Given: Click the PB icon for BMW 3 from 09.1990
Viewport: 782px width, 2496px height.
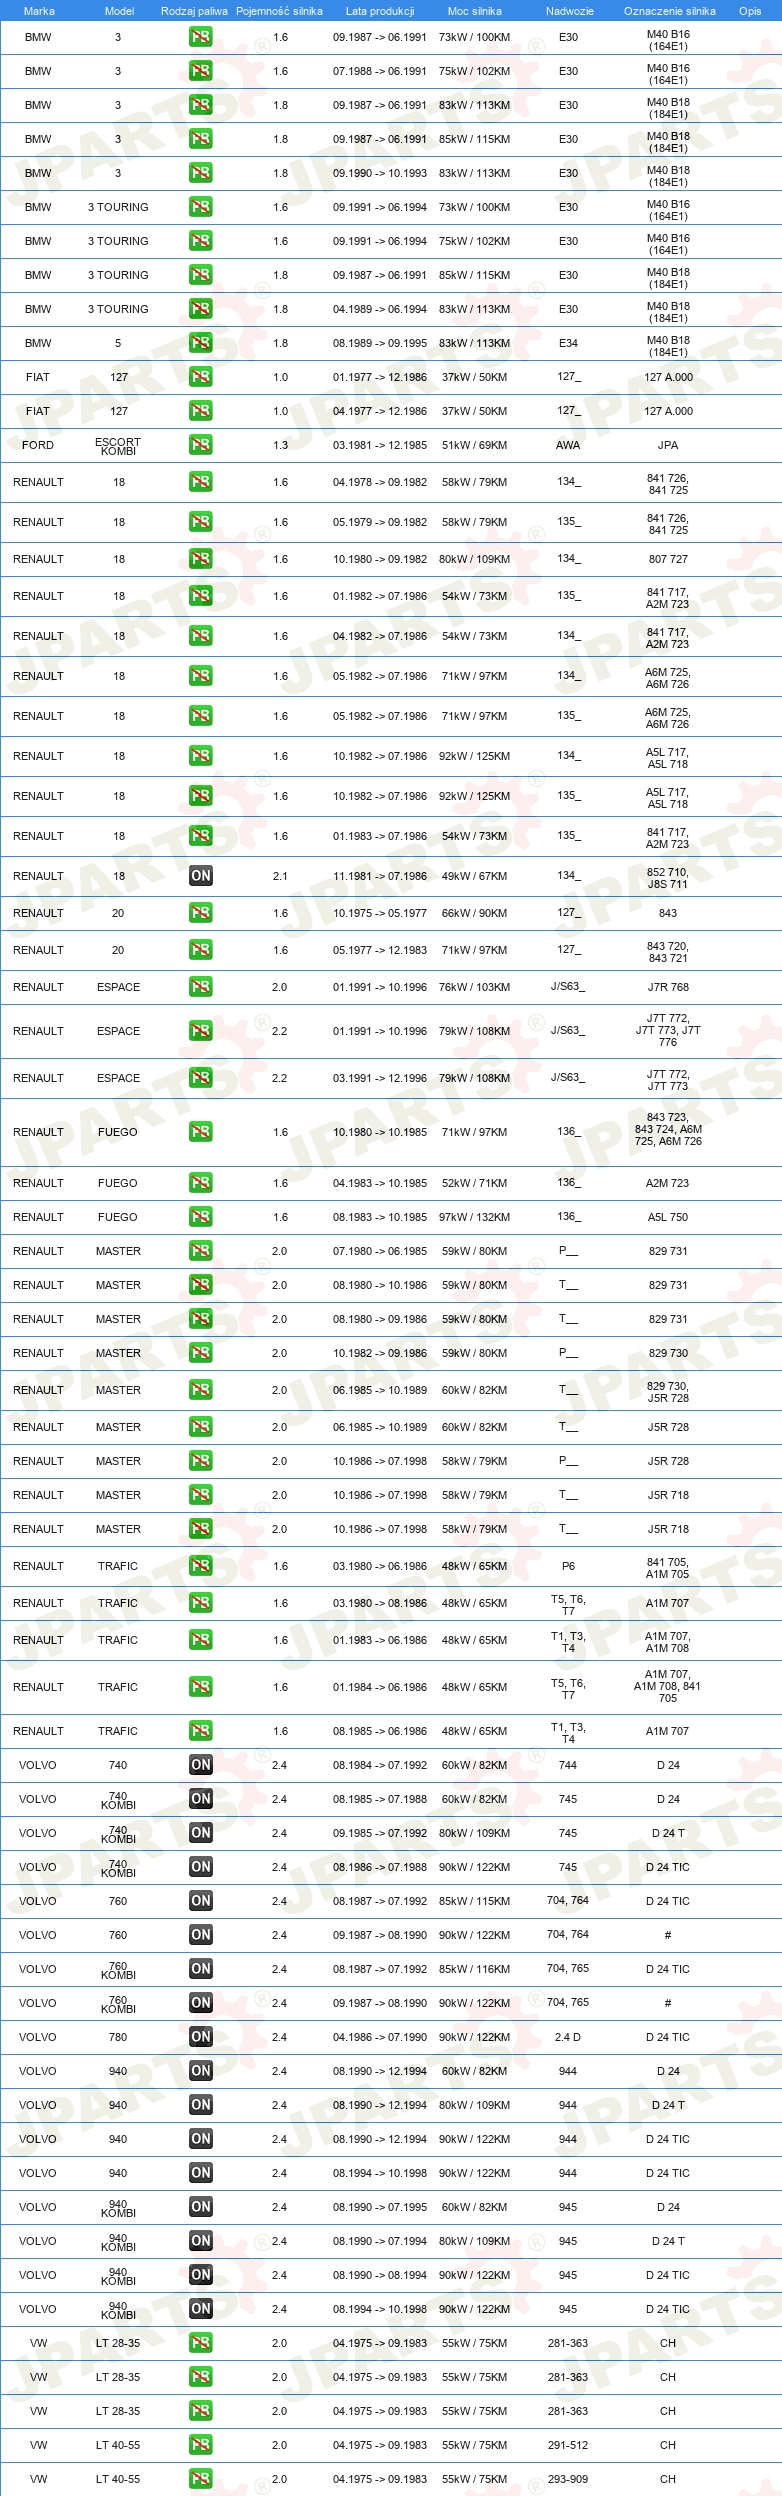Looking at the screenshot, I should (200, 173).
